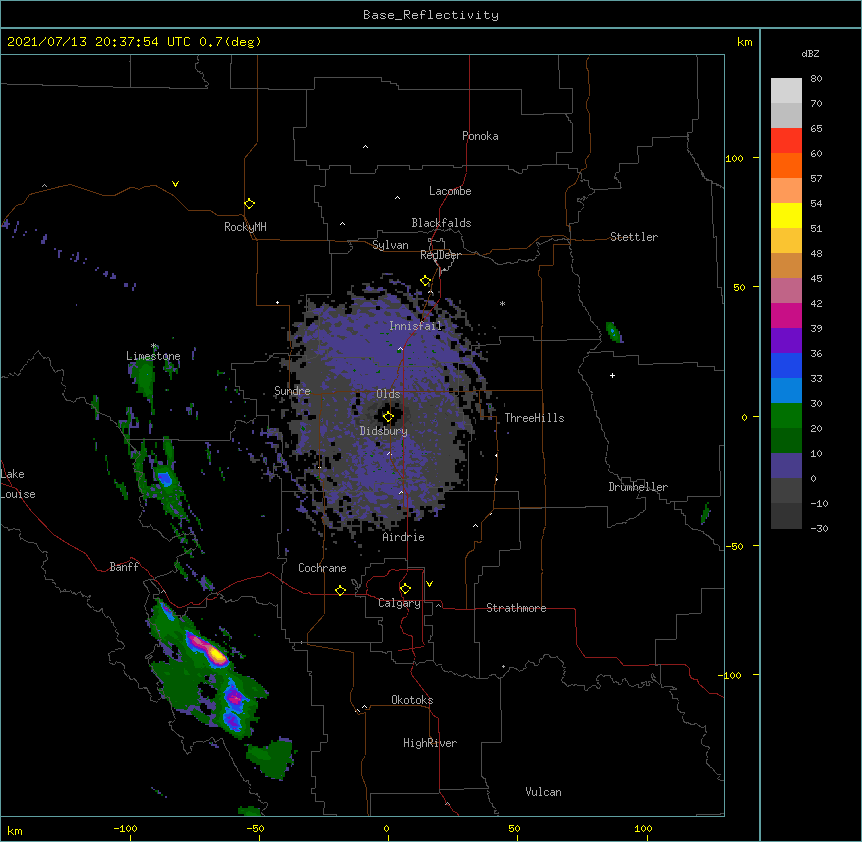
Task: Click the small green echo southwest of Stettler
Action: click(x=613, y=332)
